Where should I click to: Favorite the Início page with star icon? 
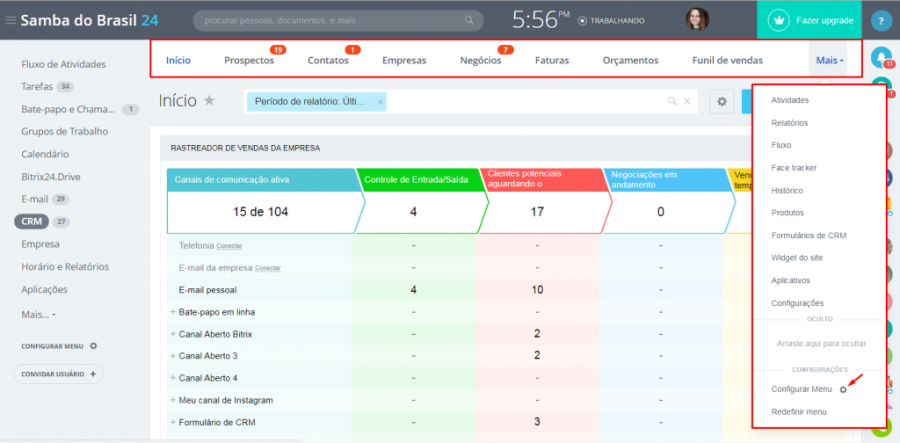[210, 100]
